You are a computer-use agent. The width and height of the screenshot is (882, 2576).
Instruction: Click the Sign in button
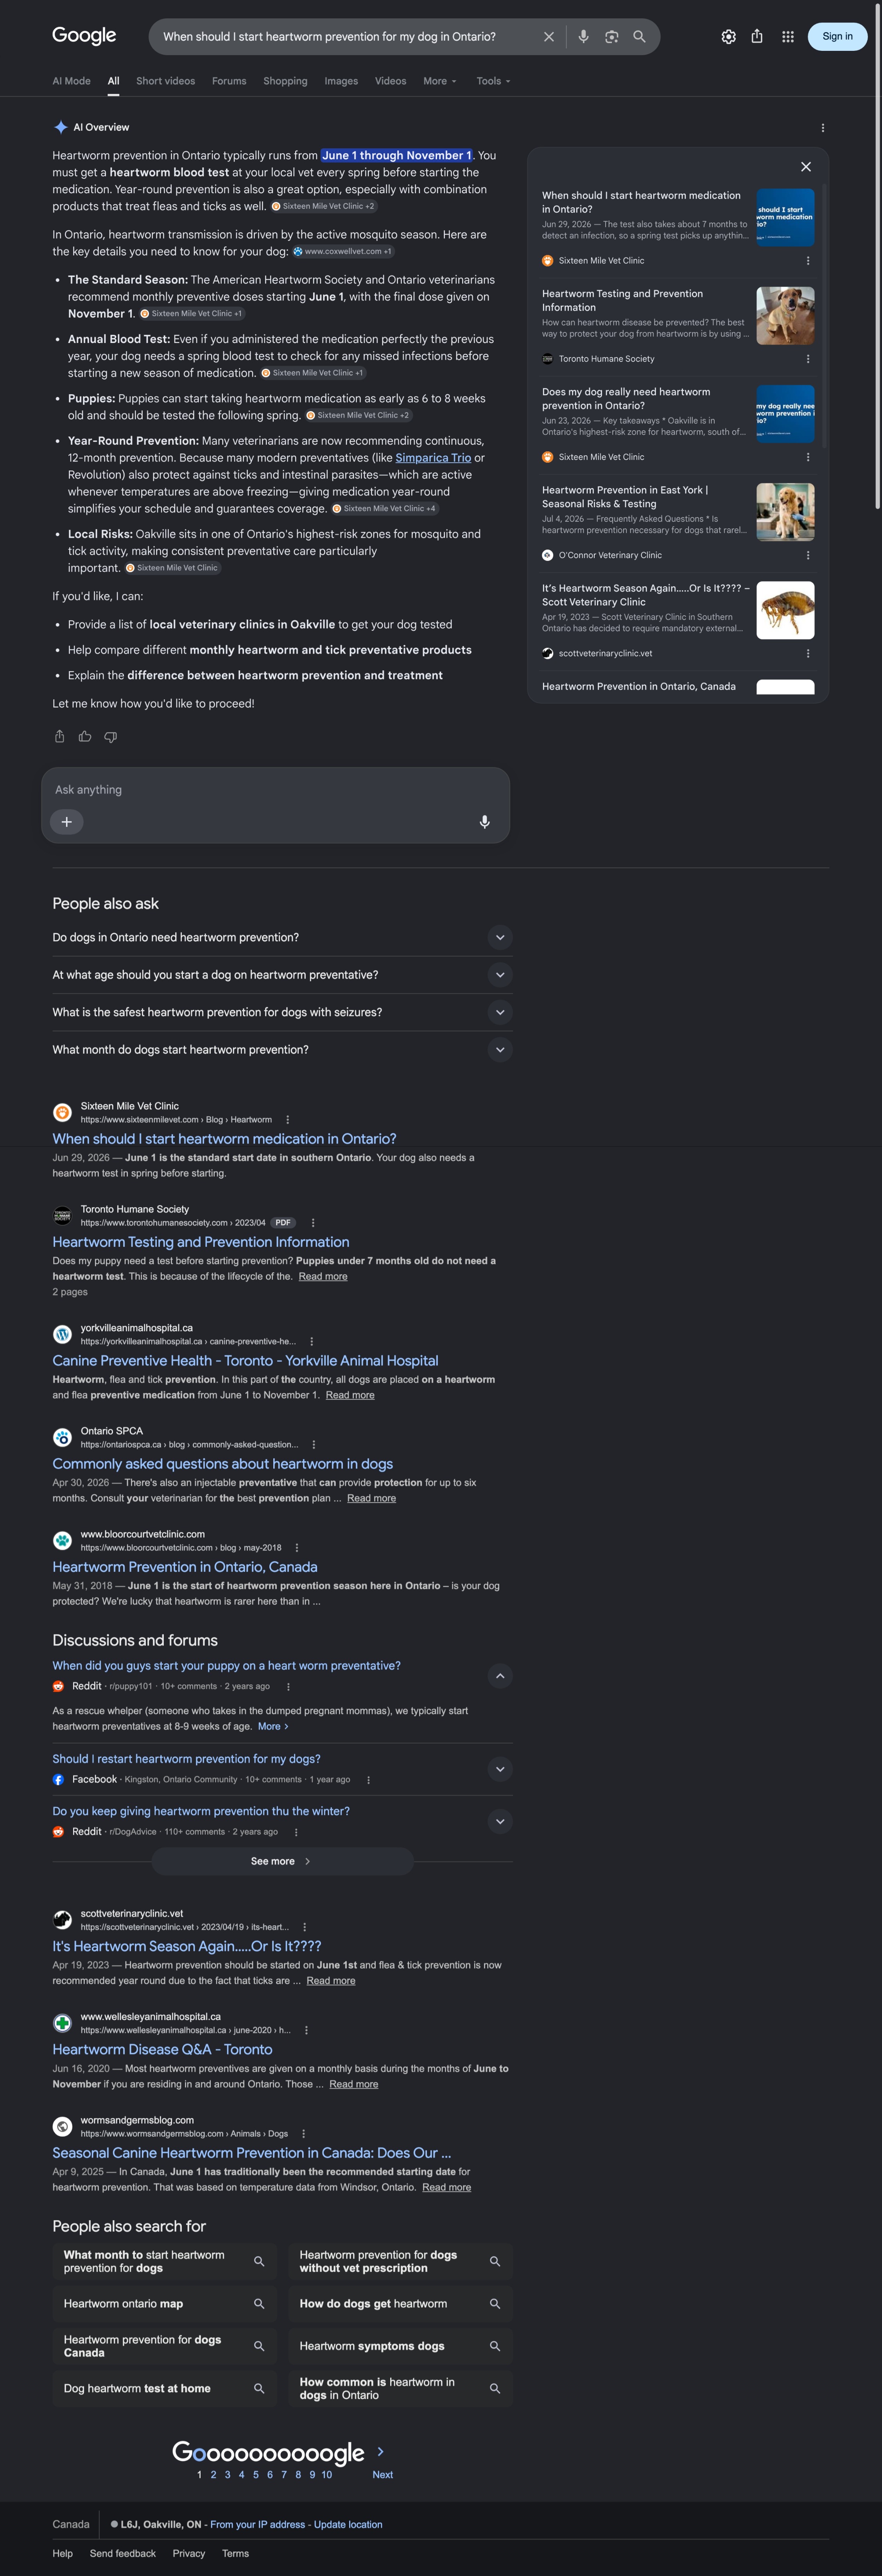pos(837,37)
